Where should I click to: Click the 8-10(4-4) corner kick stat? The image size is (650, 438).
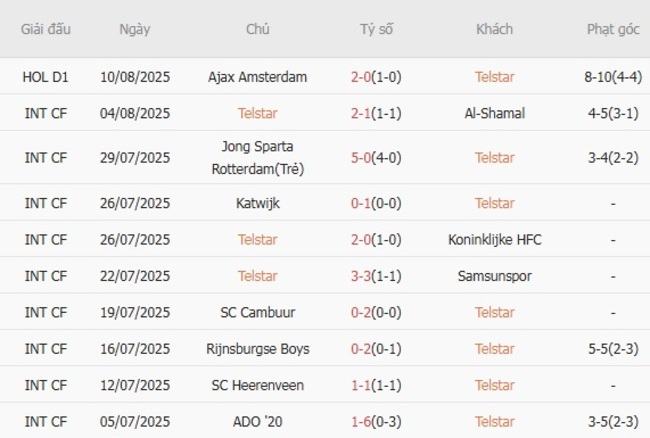tap(613, 76)
